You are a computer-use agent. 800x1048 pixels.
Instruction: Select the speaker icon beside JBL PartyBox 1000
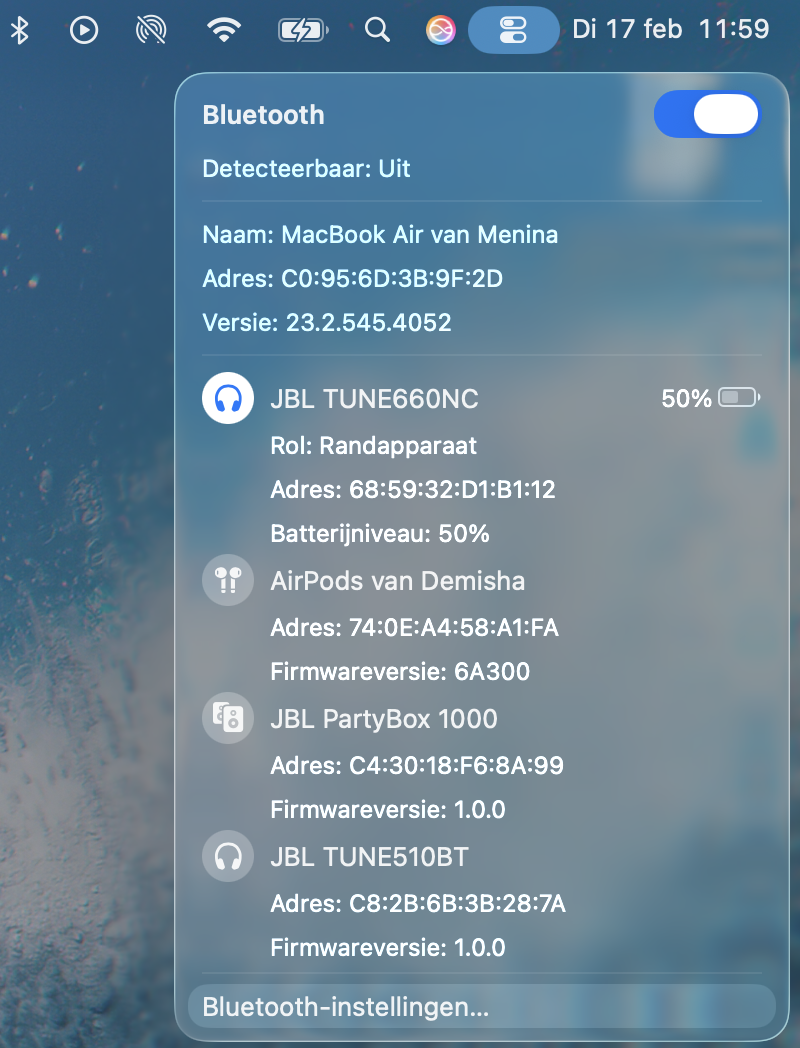tap(228, 718)
